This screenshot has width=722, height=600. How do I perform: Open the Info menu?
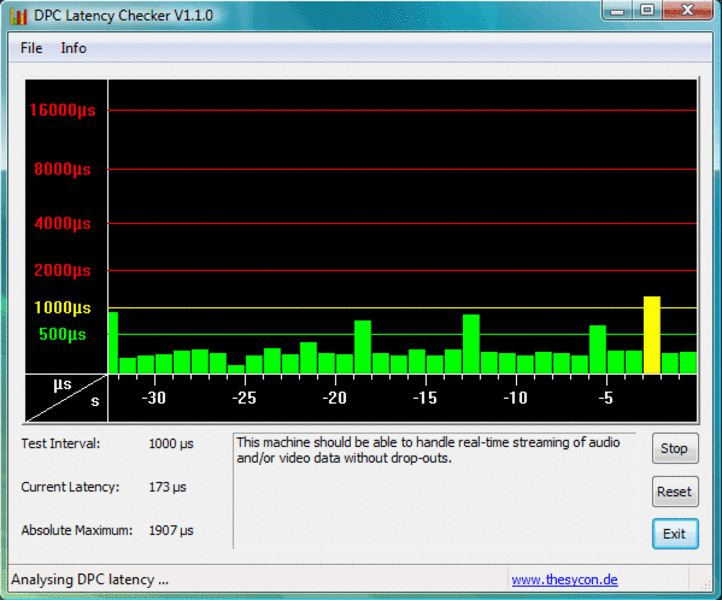pyautogui.click(x=73, y=48)
